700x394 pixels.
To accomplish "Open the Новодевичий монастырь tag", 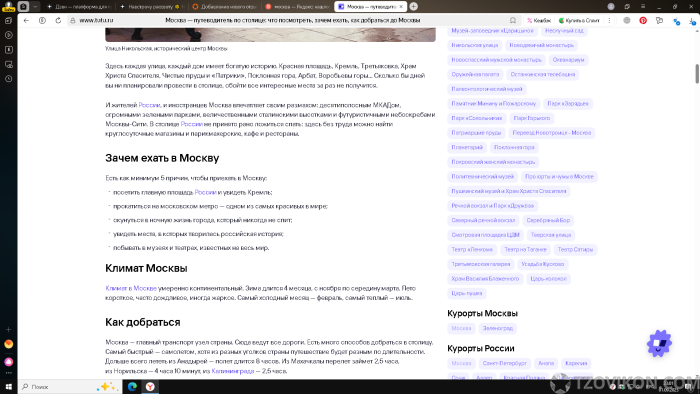I will (x=542, y=45).
